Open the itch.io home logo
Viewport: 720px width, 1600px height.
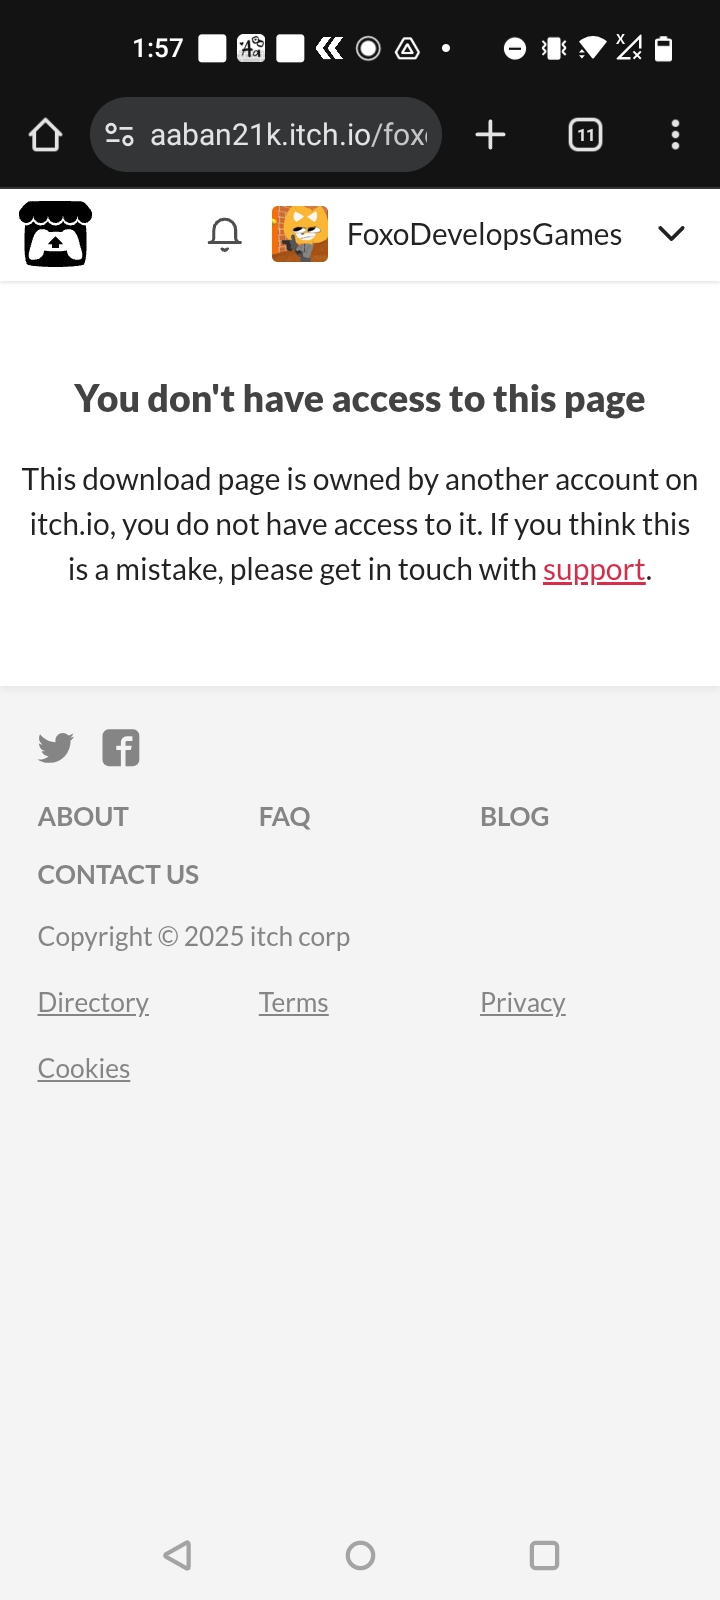coord(56,234)
